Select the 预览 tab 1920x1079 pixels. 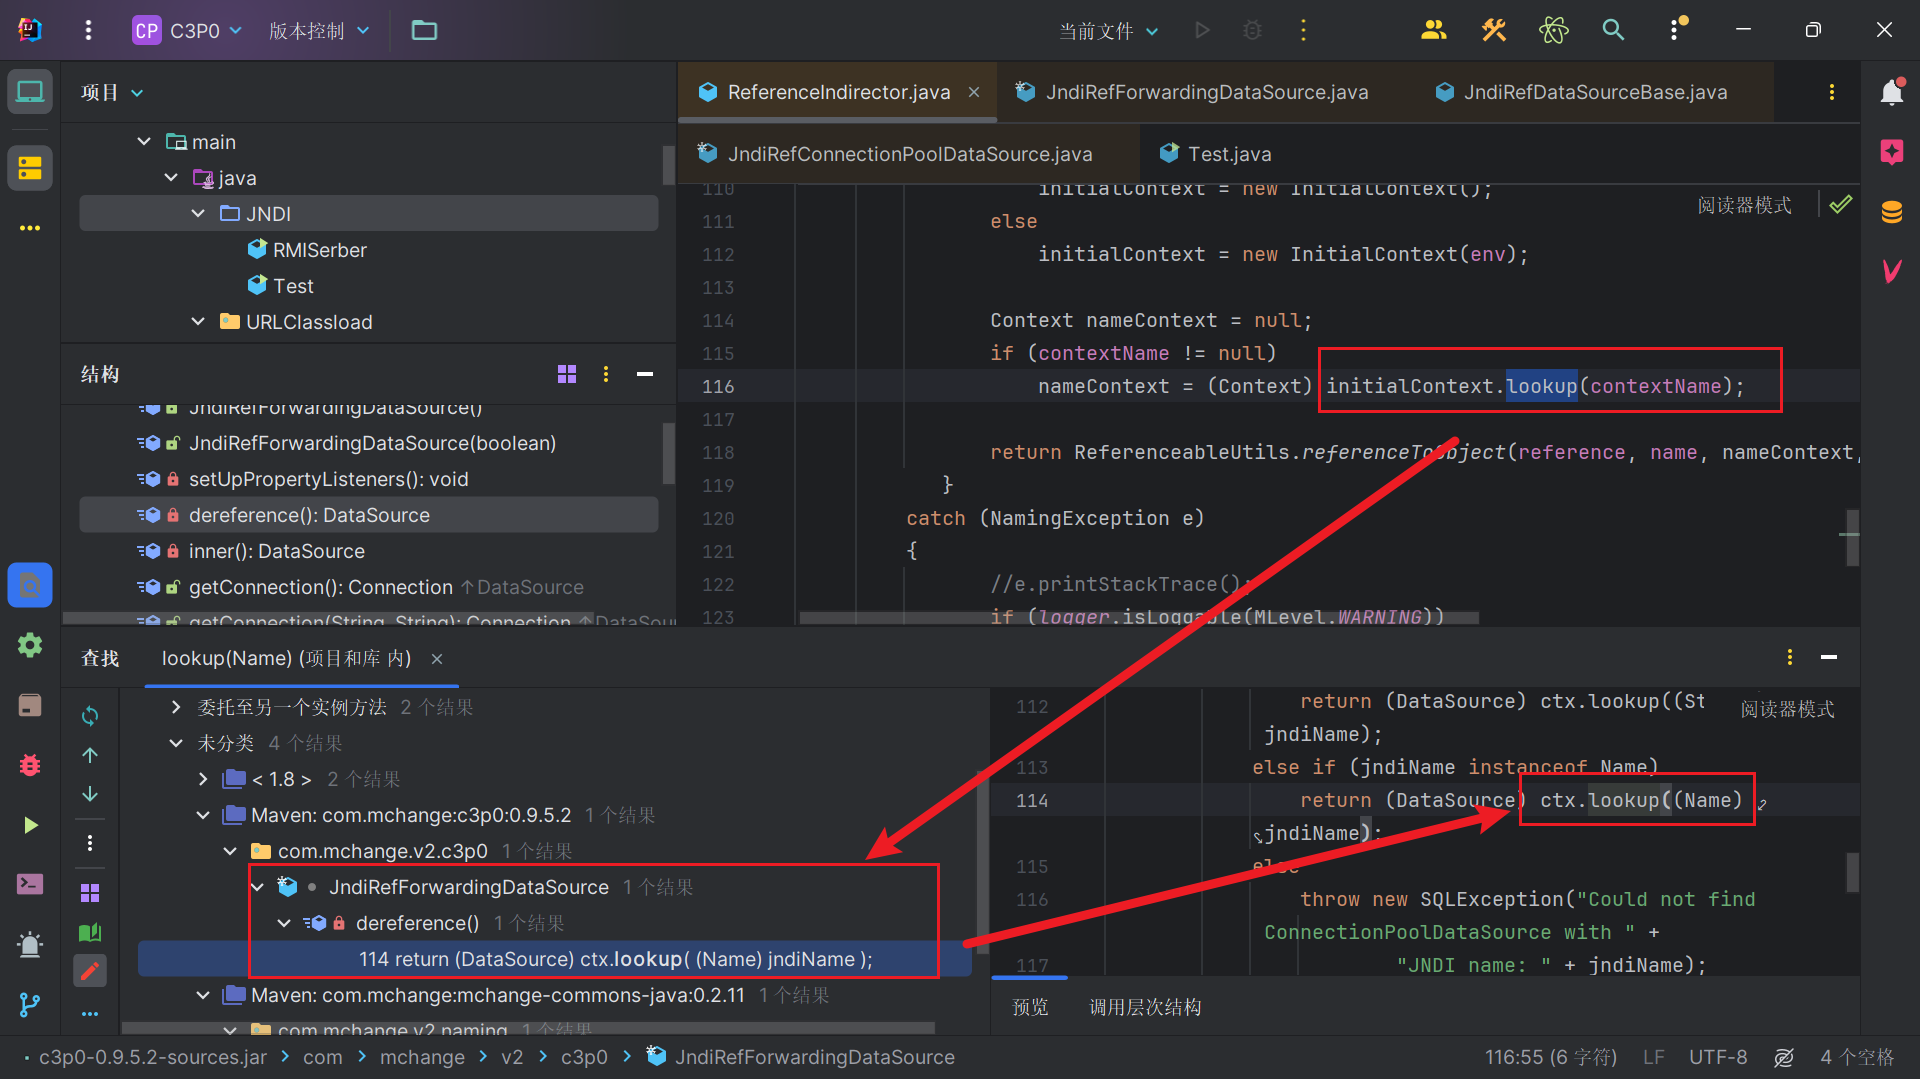coord(1030,1007)
